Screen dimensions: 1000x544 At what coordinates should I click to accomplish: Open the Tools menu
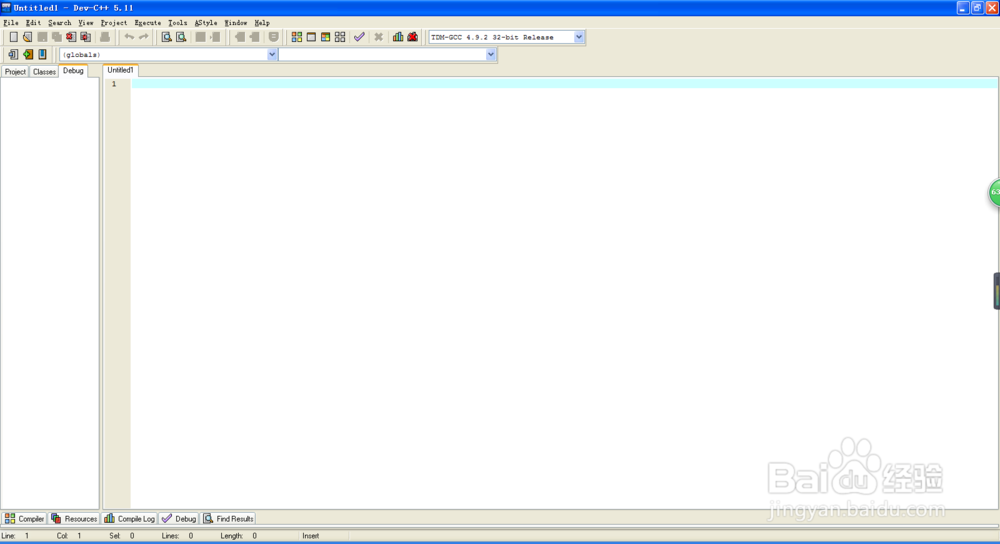click(177, 22)
